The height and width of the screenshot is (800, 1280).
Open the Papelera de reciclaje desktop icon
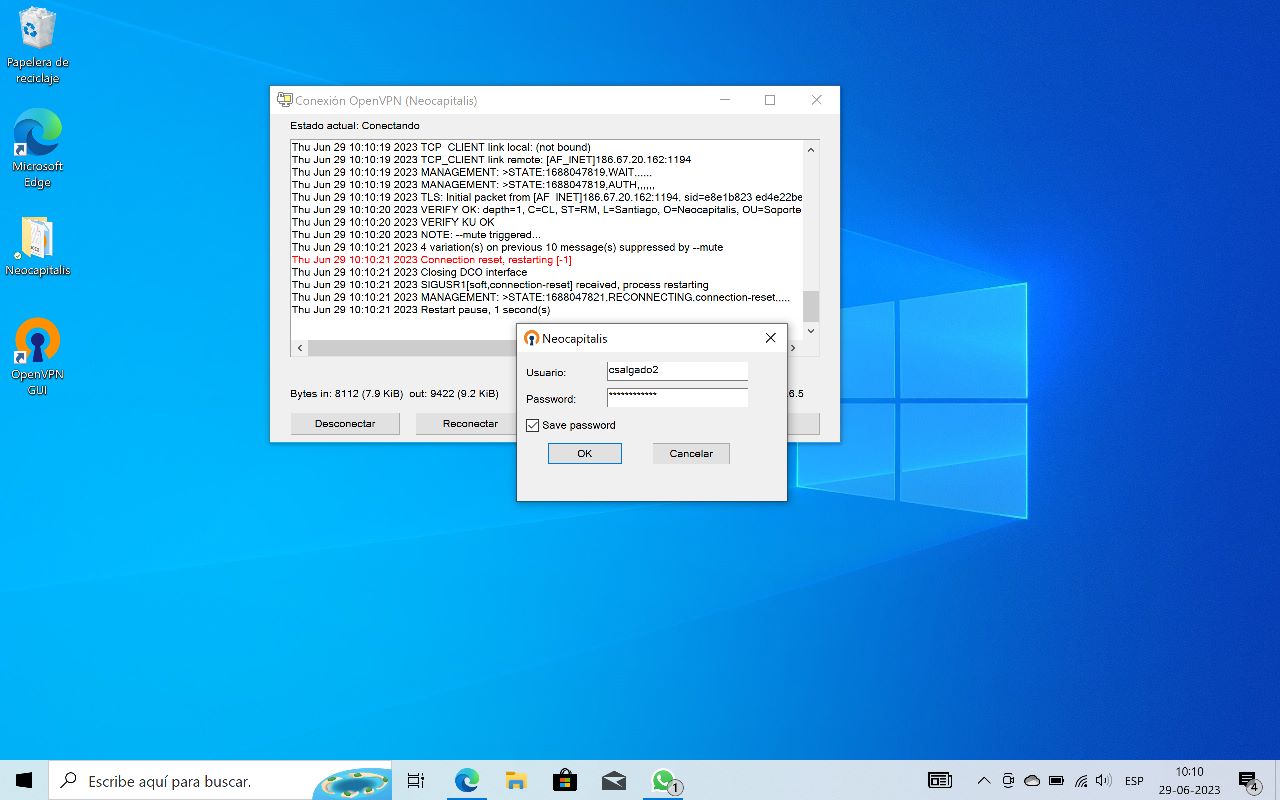(x=37, y=45)
